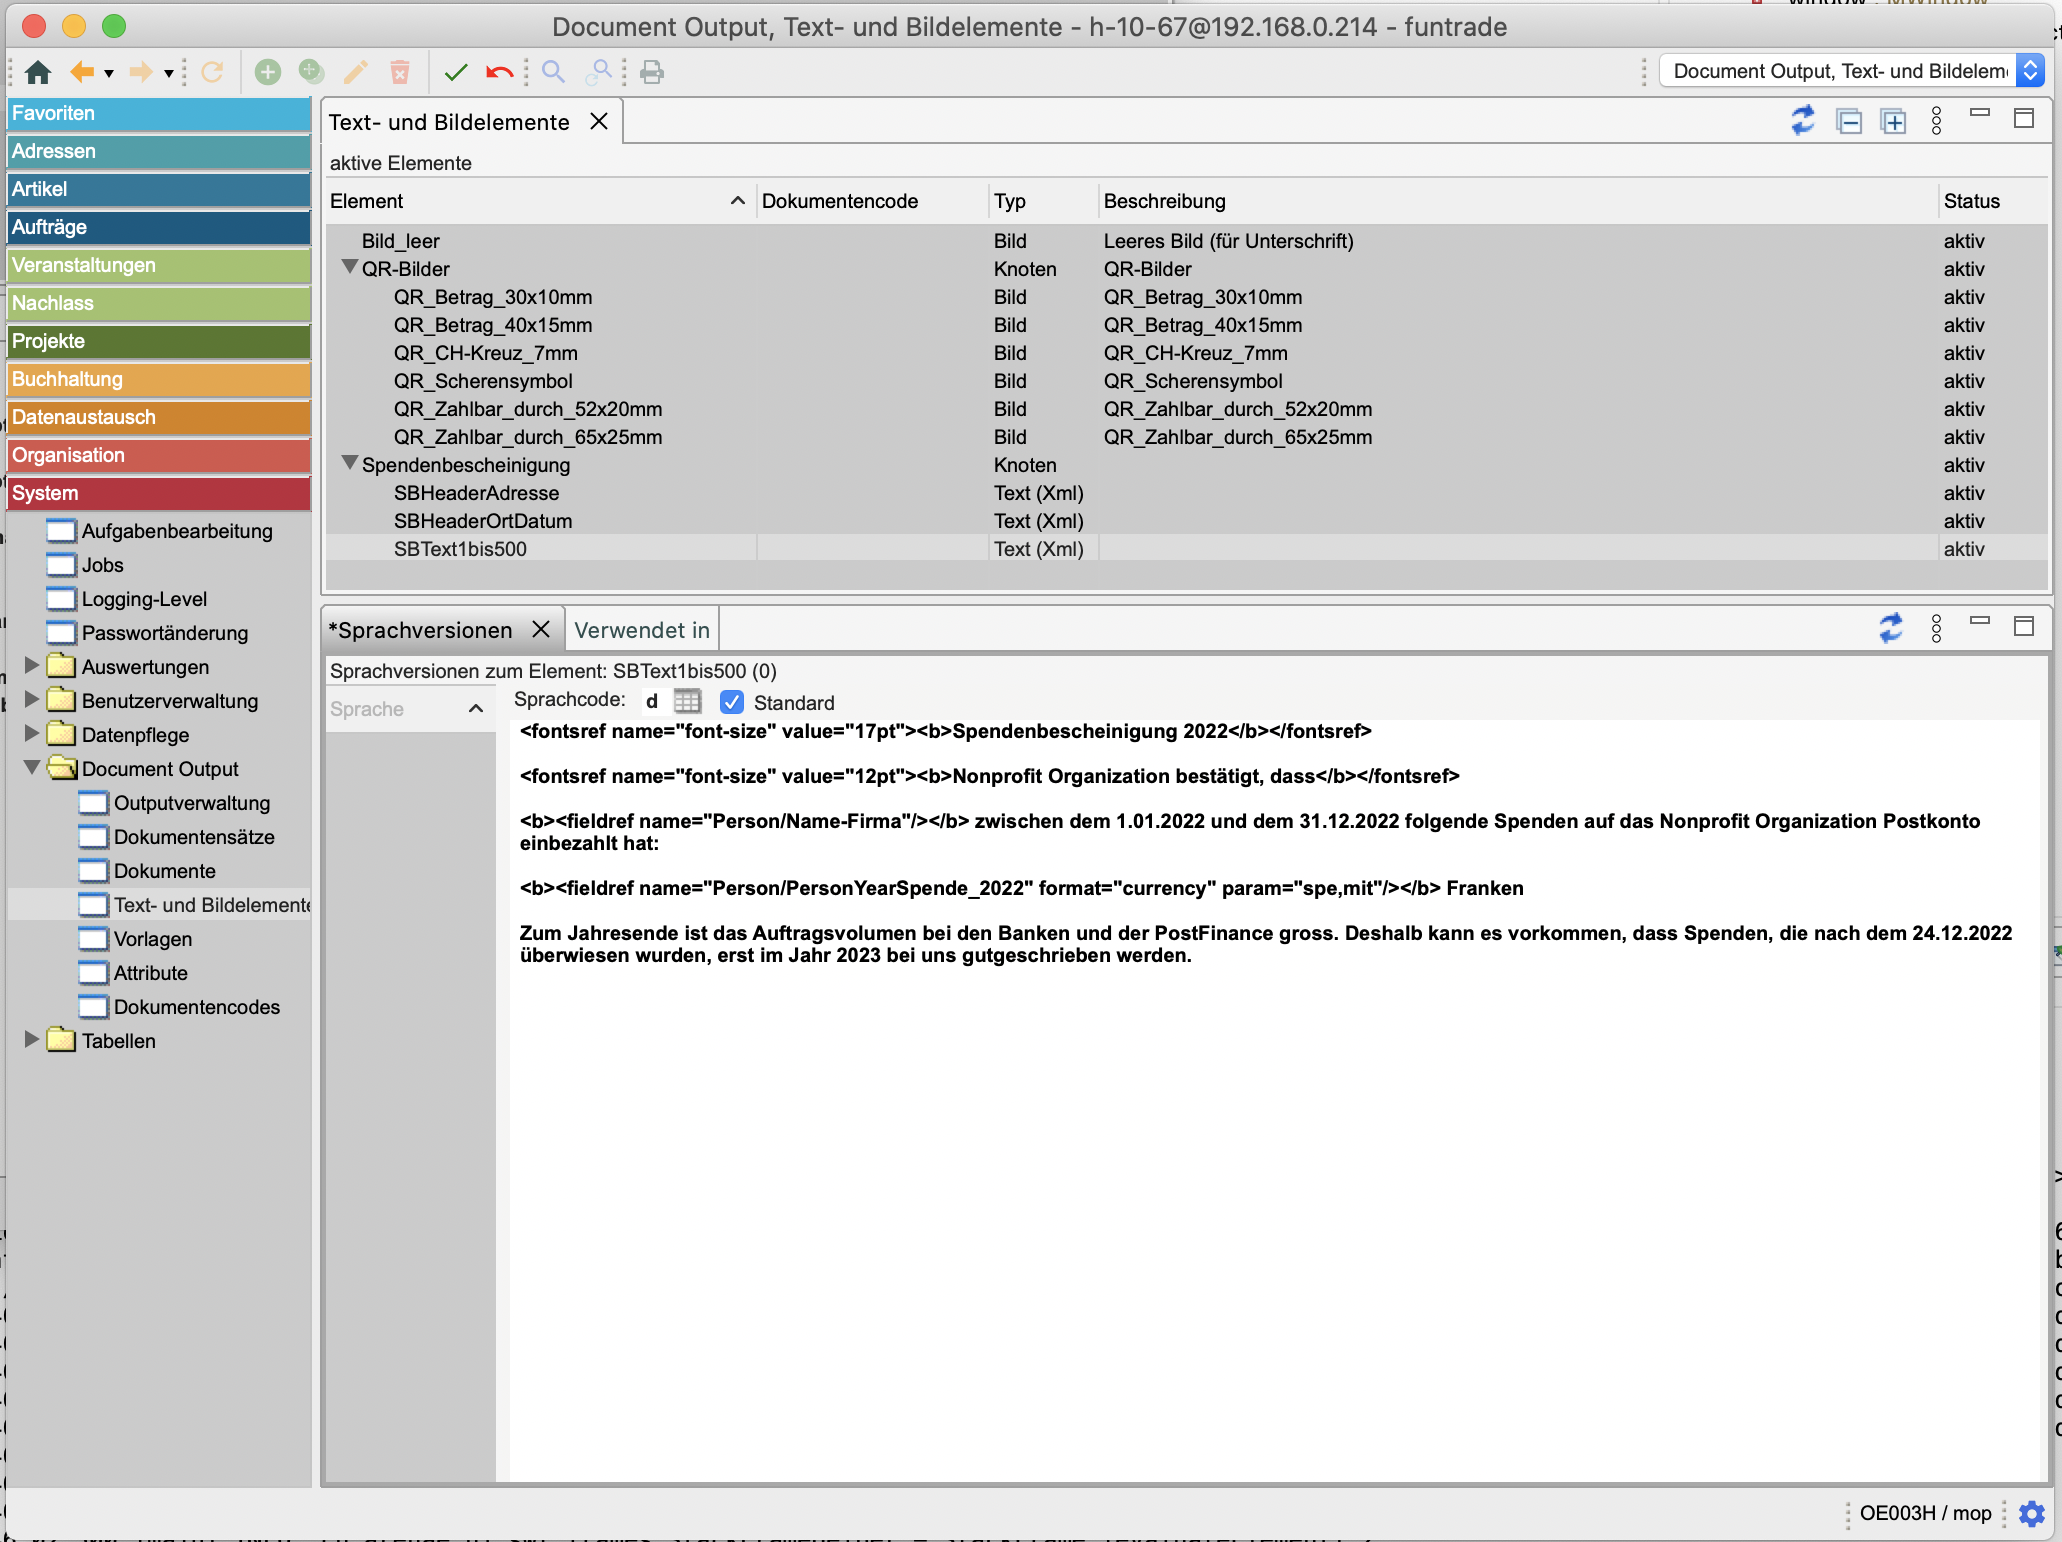2062x1542 pixels.
Task: Select the SBHeaderAdresse element row
Action: coord(476,493)
